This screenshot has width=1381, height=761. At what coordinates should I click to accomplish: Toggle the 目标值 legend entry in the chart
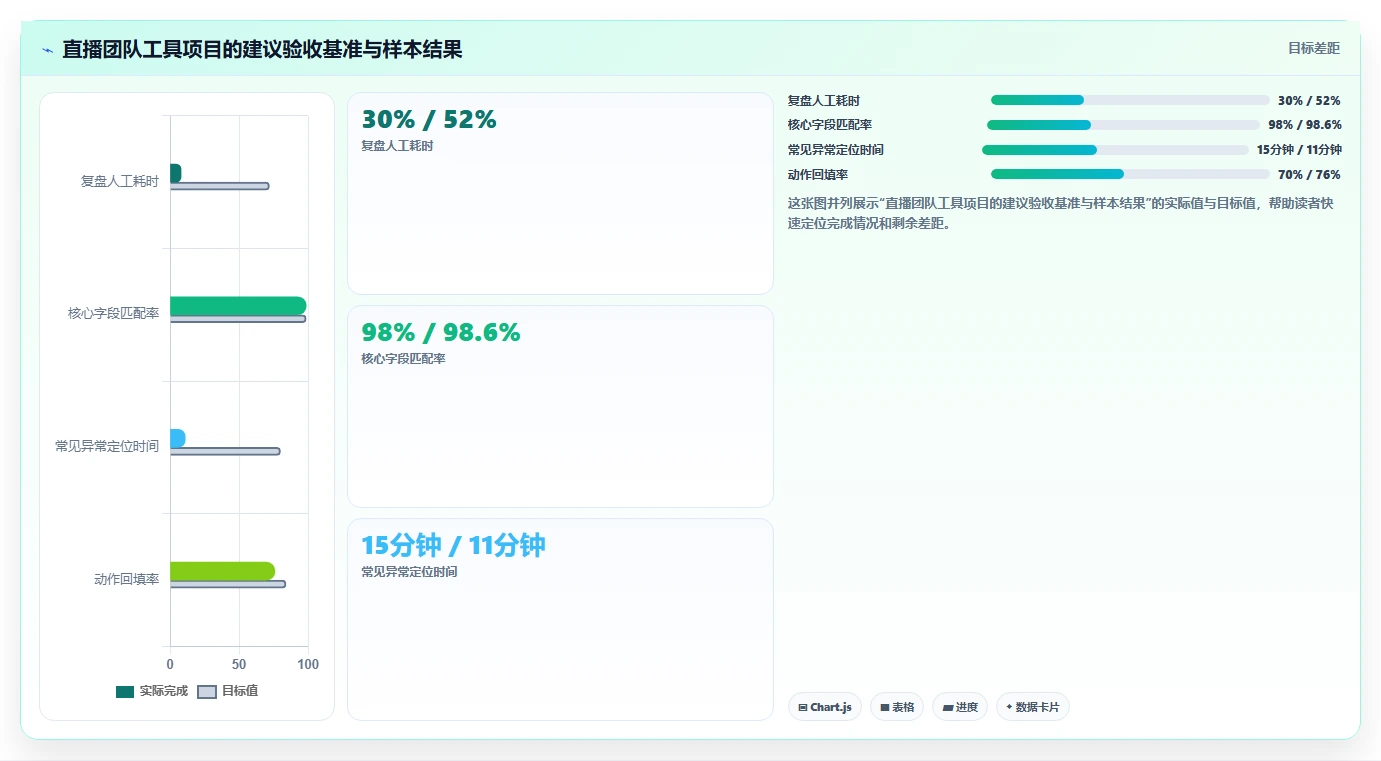click(228, 691)
